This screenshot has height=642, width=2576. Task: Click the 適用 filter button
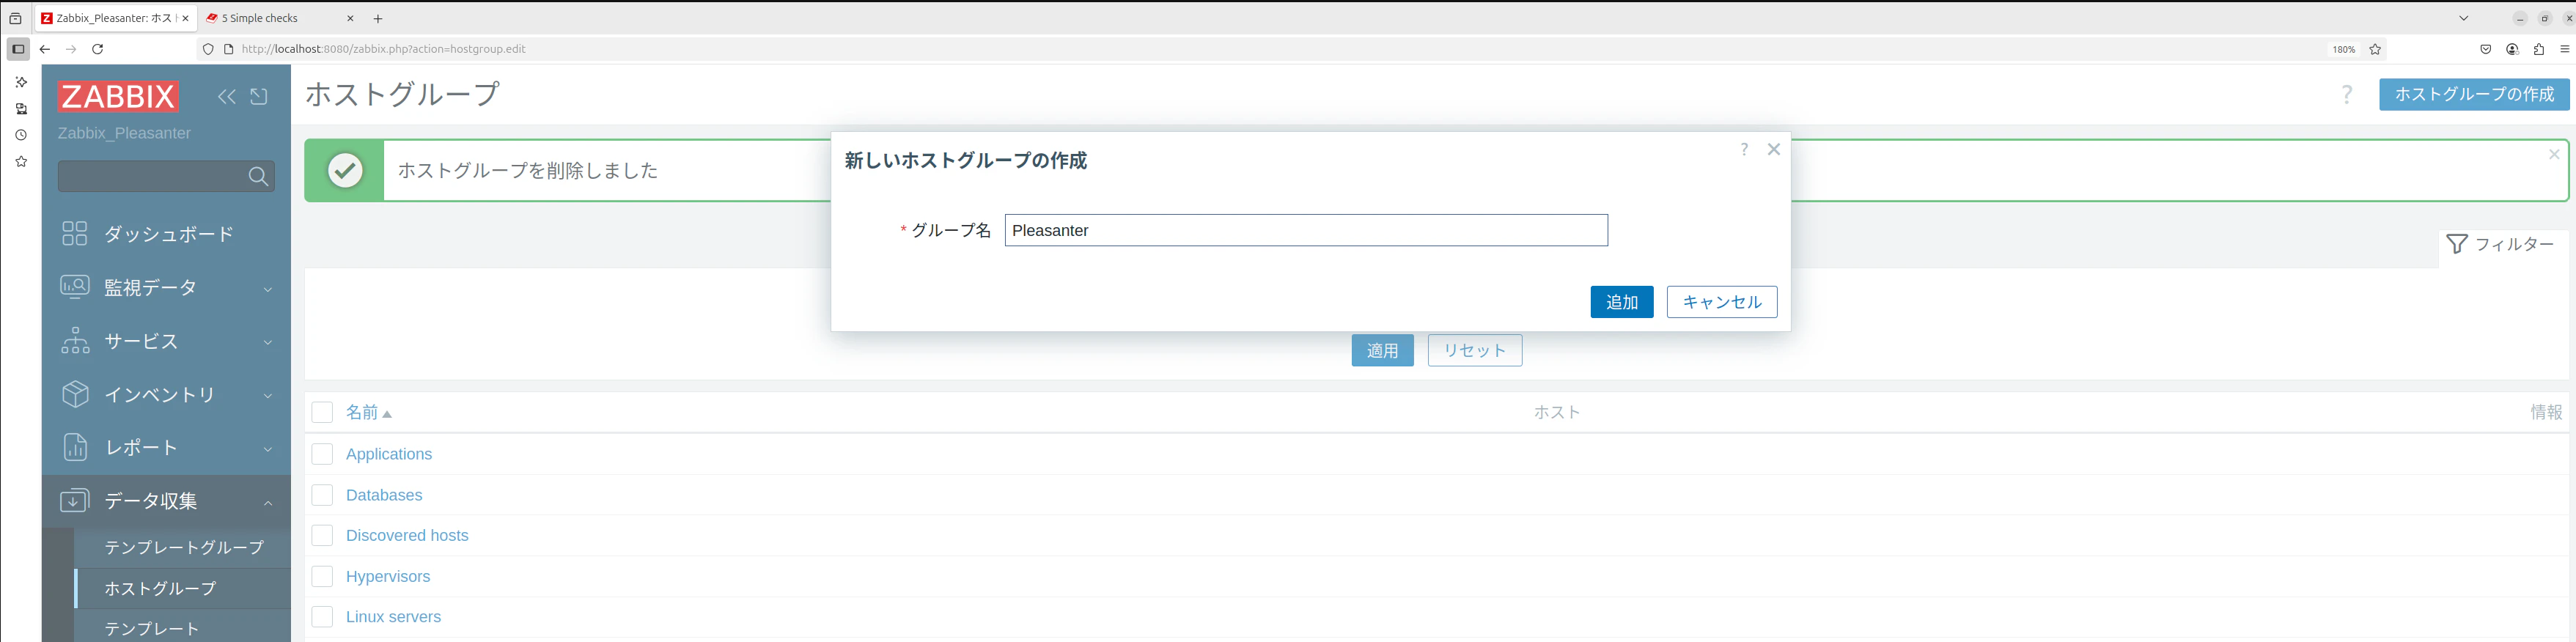1383,350
